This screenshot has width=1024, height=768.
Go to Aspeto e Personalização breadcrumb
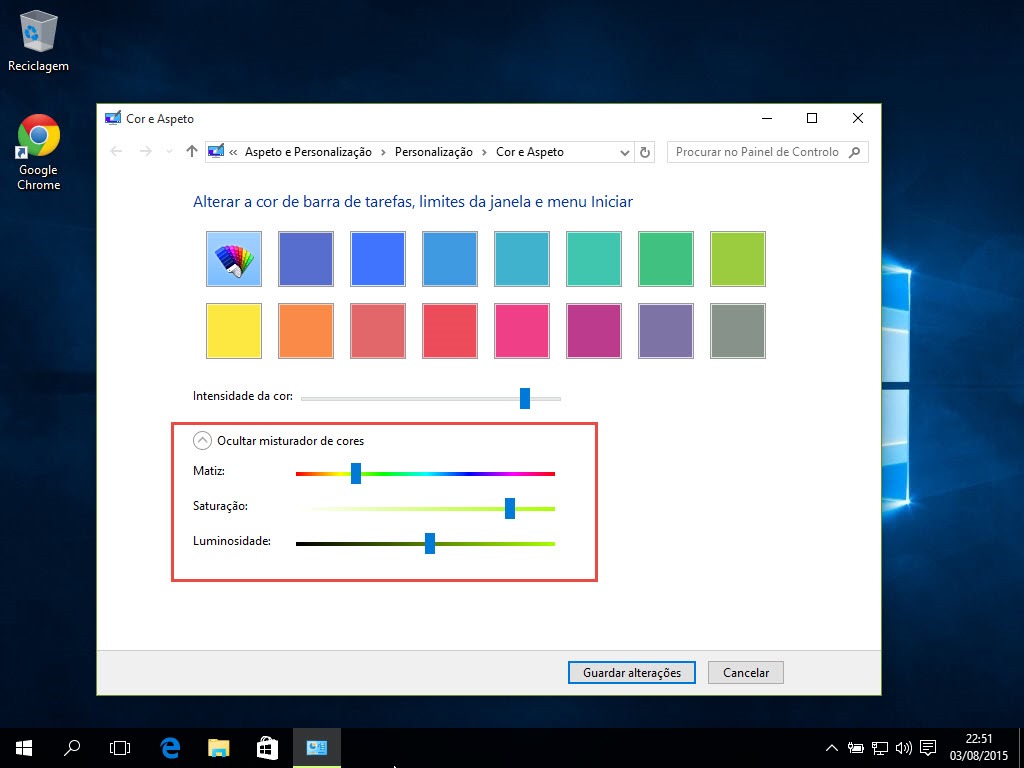(x=308, y=152)
